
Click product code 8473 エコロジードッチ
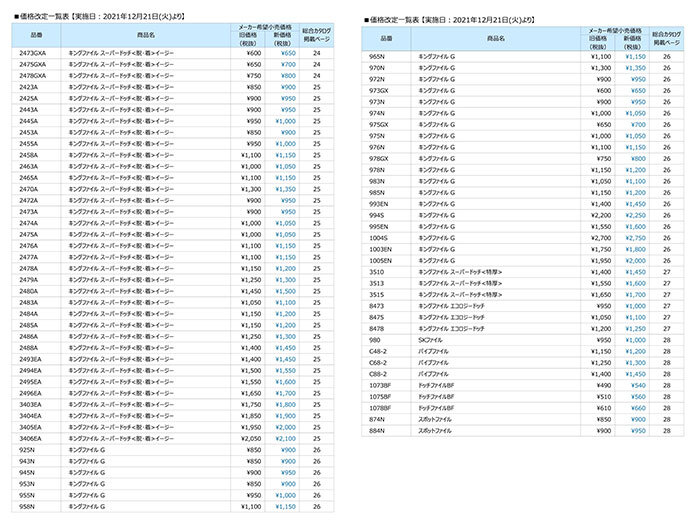coord(376,305)
